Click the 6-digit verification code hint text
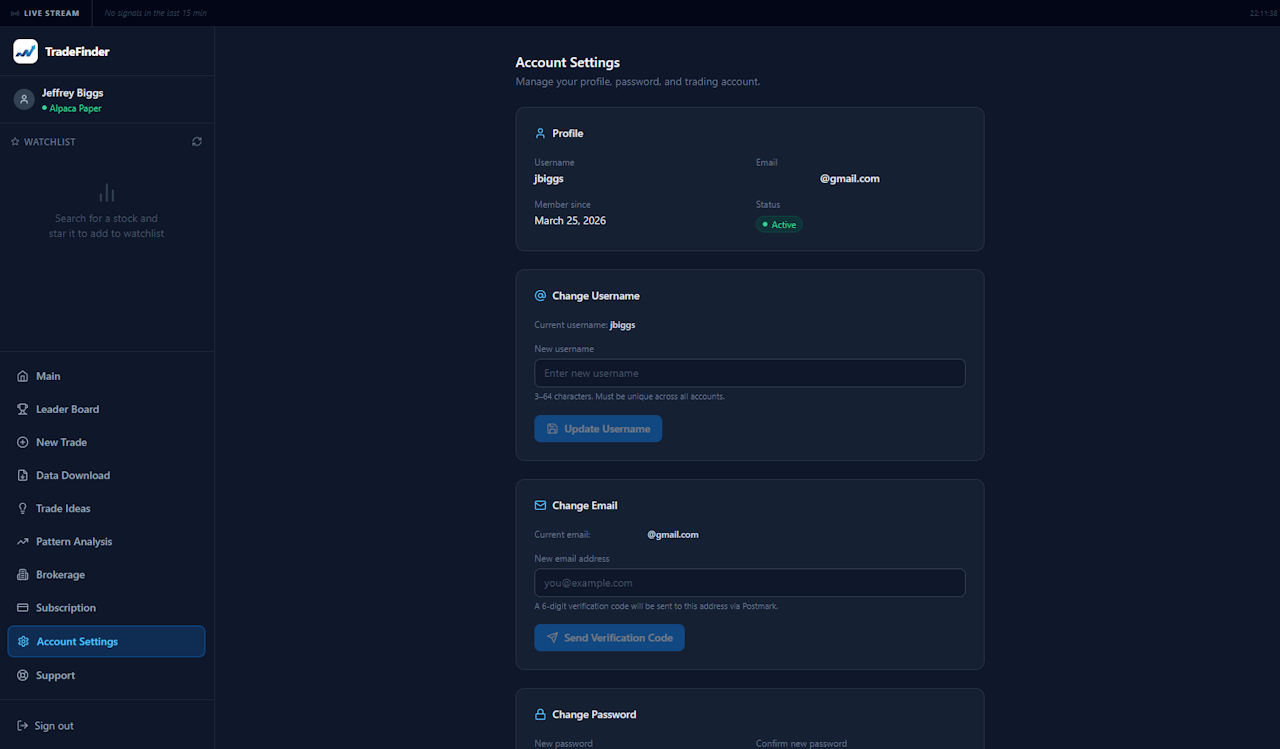 656,606
